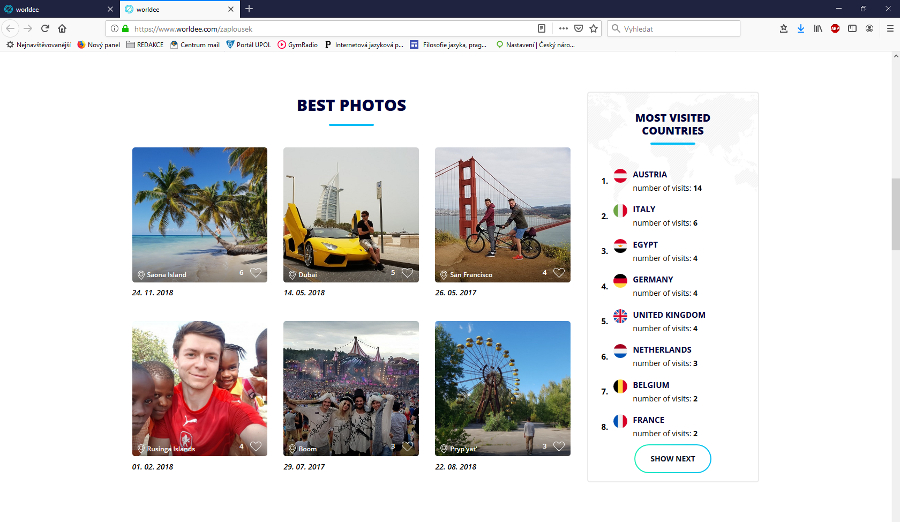Switch to the first worldee tab
Screen dimensions: 900x522
coord(55,8)
